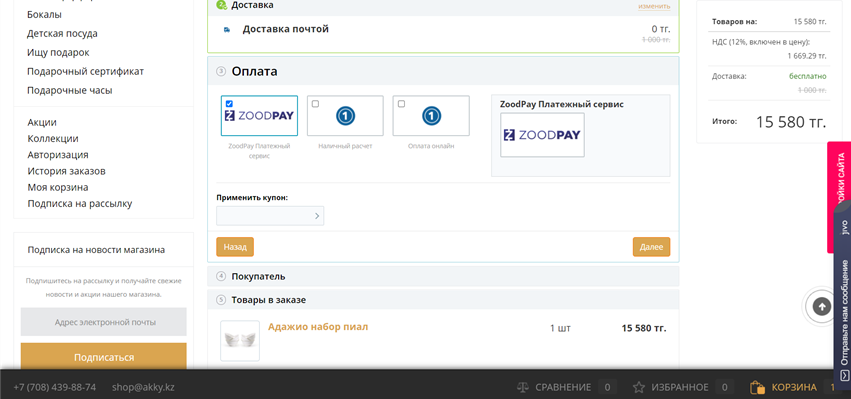851x399 pixels.
Task: Go to Акции page
Action: (42, 123)
